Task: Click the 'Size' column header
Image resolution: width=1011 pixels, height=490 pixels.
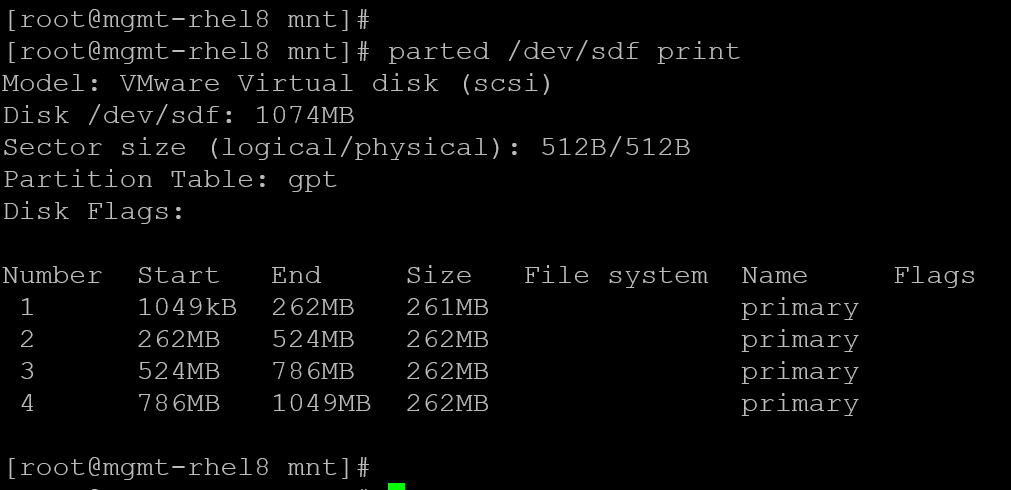Action: 438,276
